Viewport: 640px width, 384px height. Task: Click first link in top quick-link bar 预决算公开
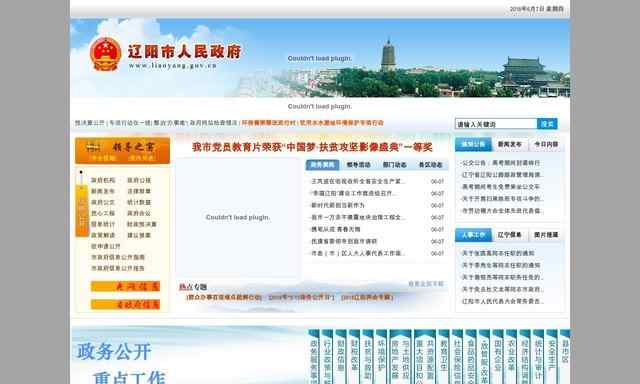click(x=89, y=123)
